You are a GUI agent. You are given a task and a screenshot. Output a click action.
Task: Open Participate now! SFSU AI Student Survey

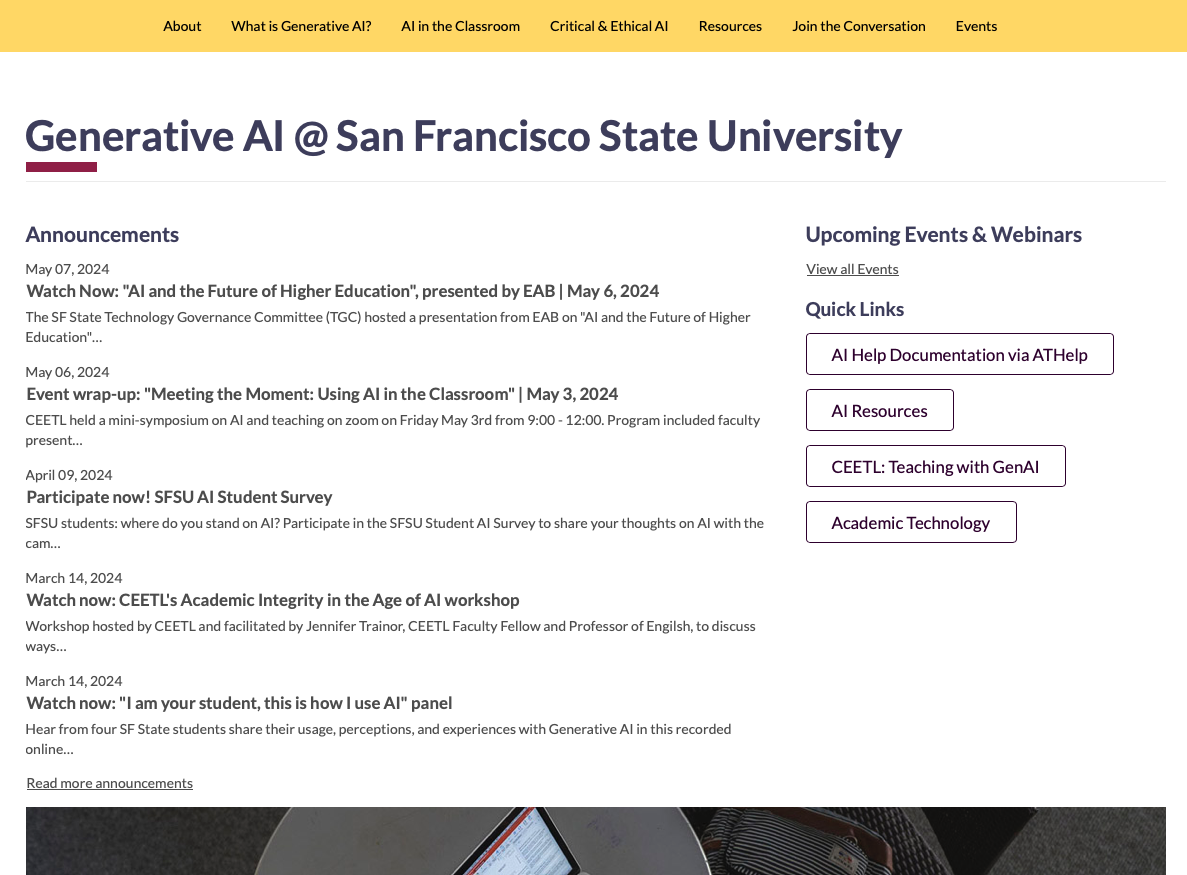(x=179, y=497)
